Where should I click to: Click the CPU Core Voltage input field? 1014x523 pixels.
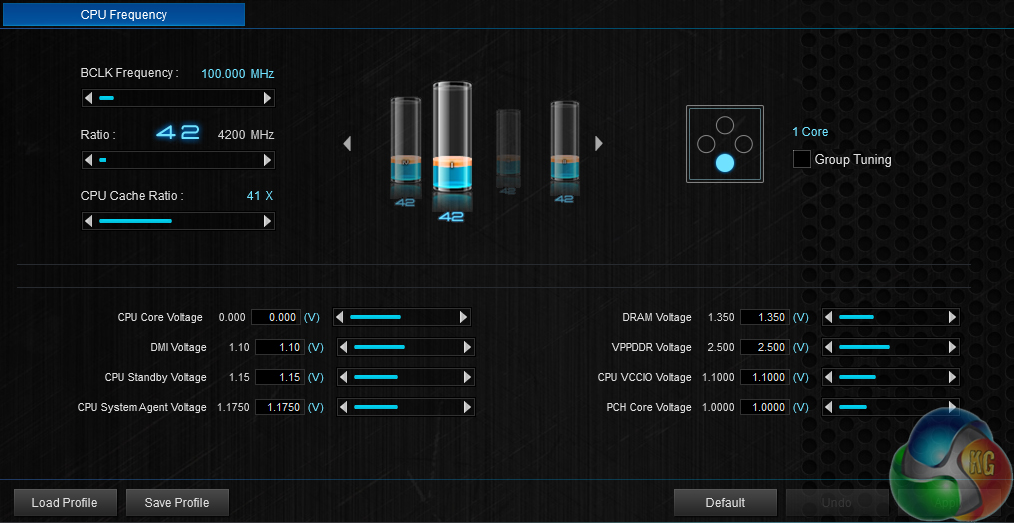[x=276, y=317]
